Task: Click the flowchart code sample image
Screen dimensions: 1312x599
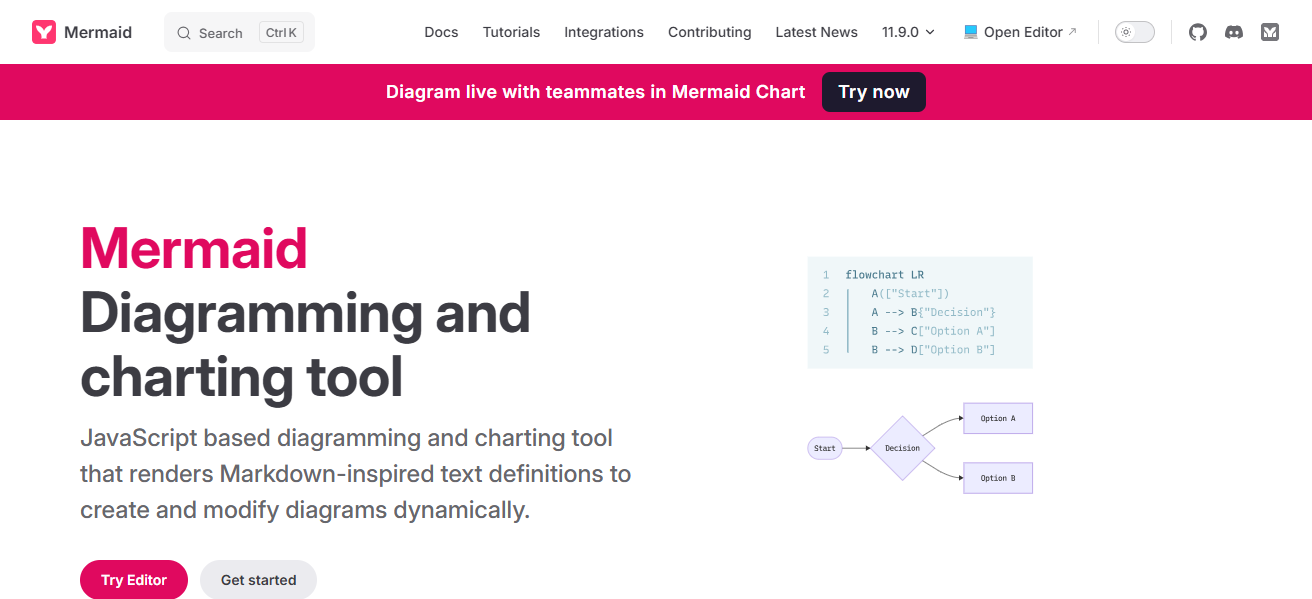Action: point(920,312)
